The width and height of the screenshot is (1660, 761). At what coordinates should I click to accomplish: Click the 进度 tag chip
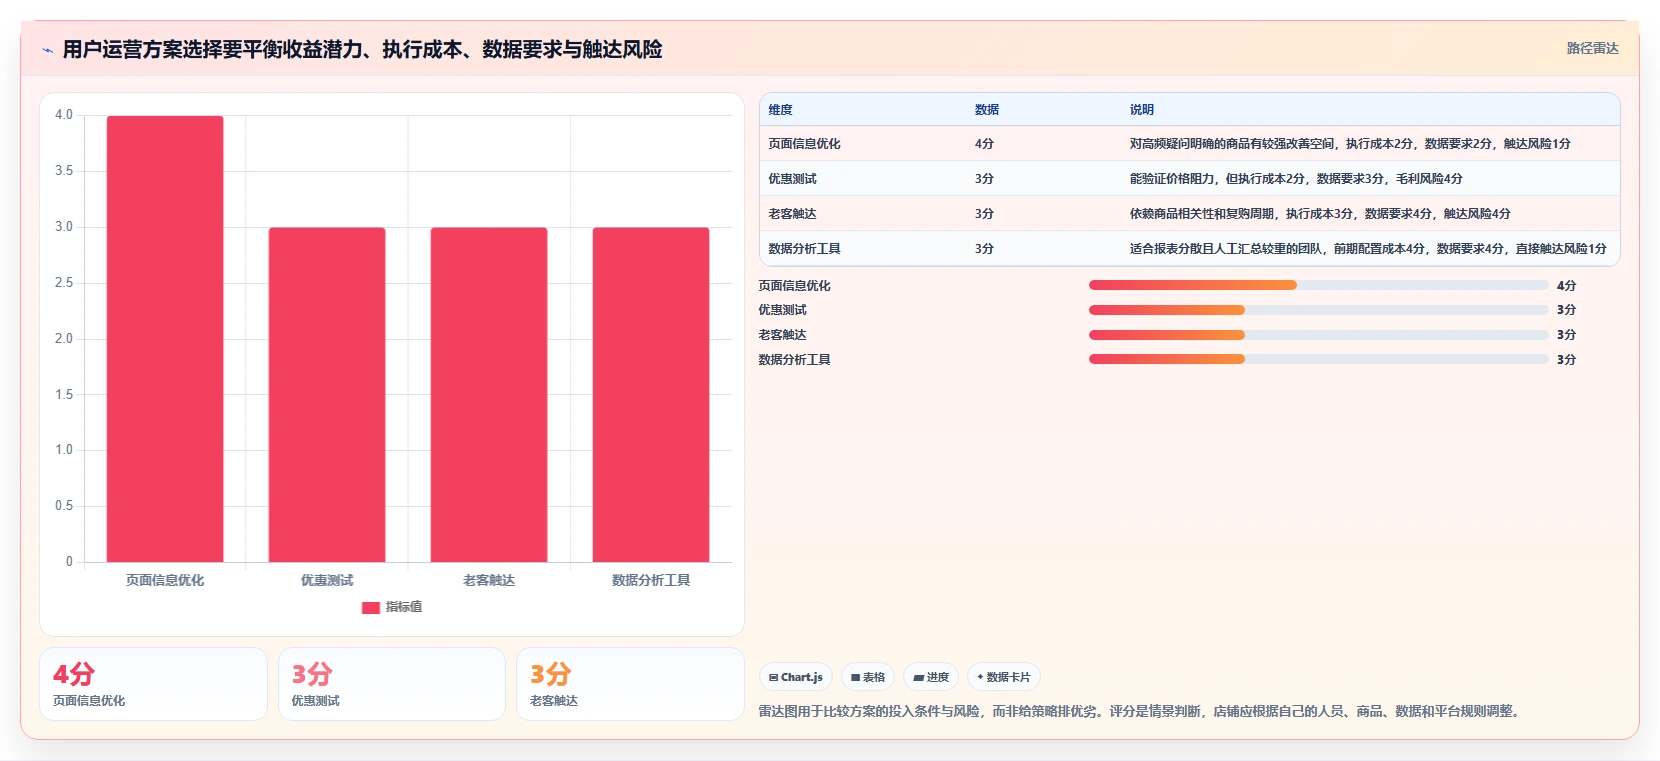(x=931, y=677)
